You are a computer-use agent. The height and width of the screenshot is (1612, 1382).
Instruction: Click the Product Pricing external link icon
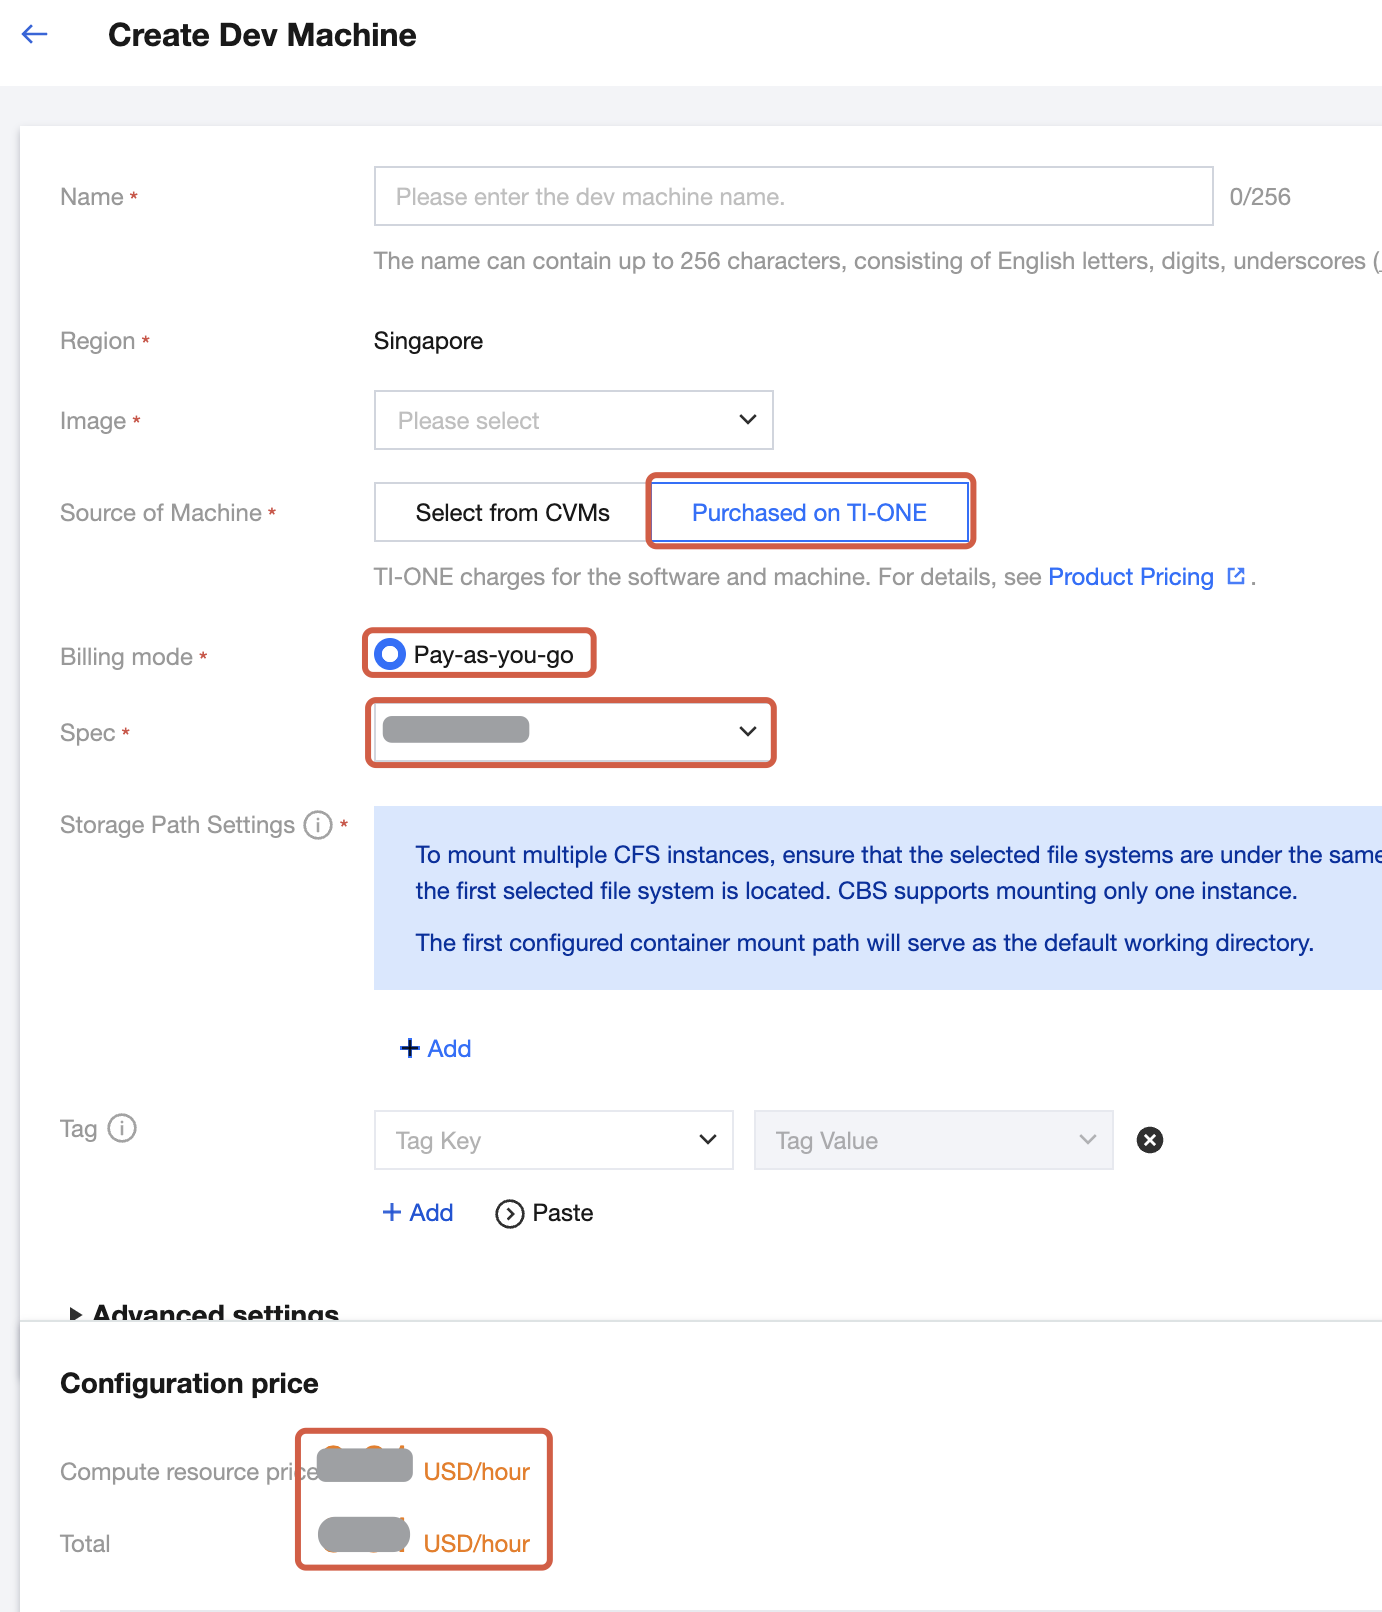pyautogui.click(x=1236, y=576)
